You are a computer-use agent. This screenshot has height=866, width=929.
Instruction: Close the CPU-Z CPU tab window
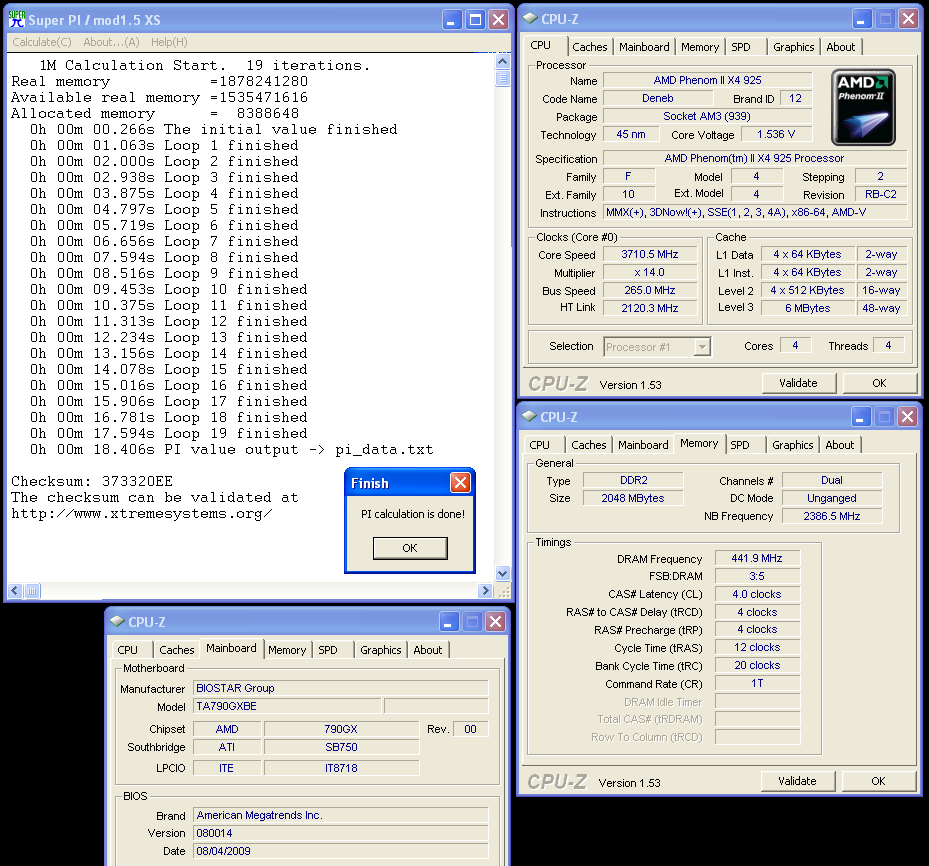pyautogui.click(x=908, y=18)
